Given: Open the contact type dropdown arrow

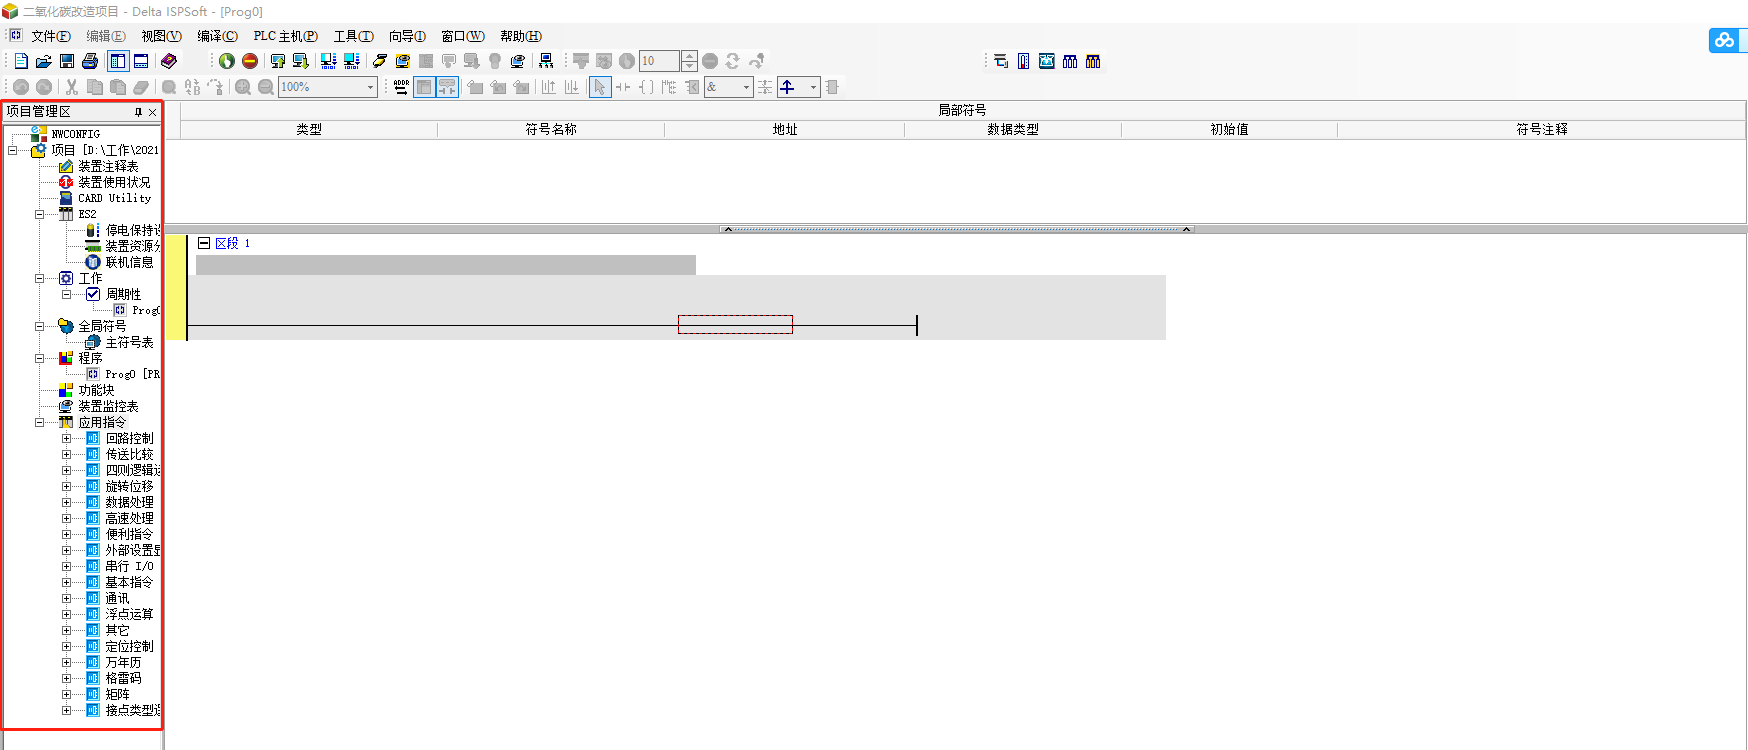Looking at the screenshot, I should point(813,87).
